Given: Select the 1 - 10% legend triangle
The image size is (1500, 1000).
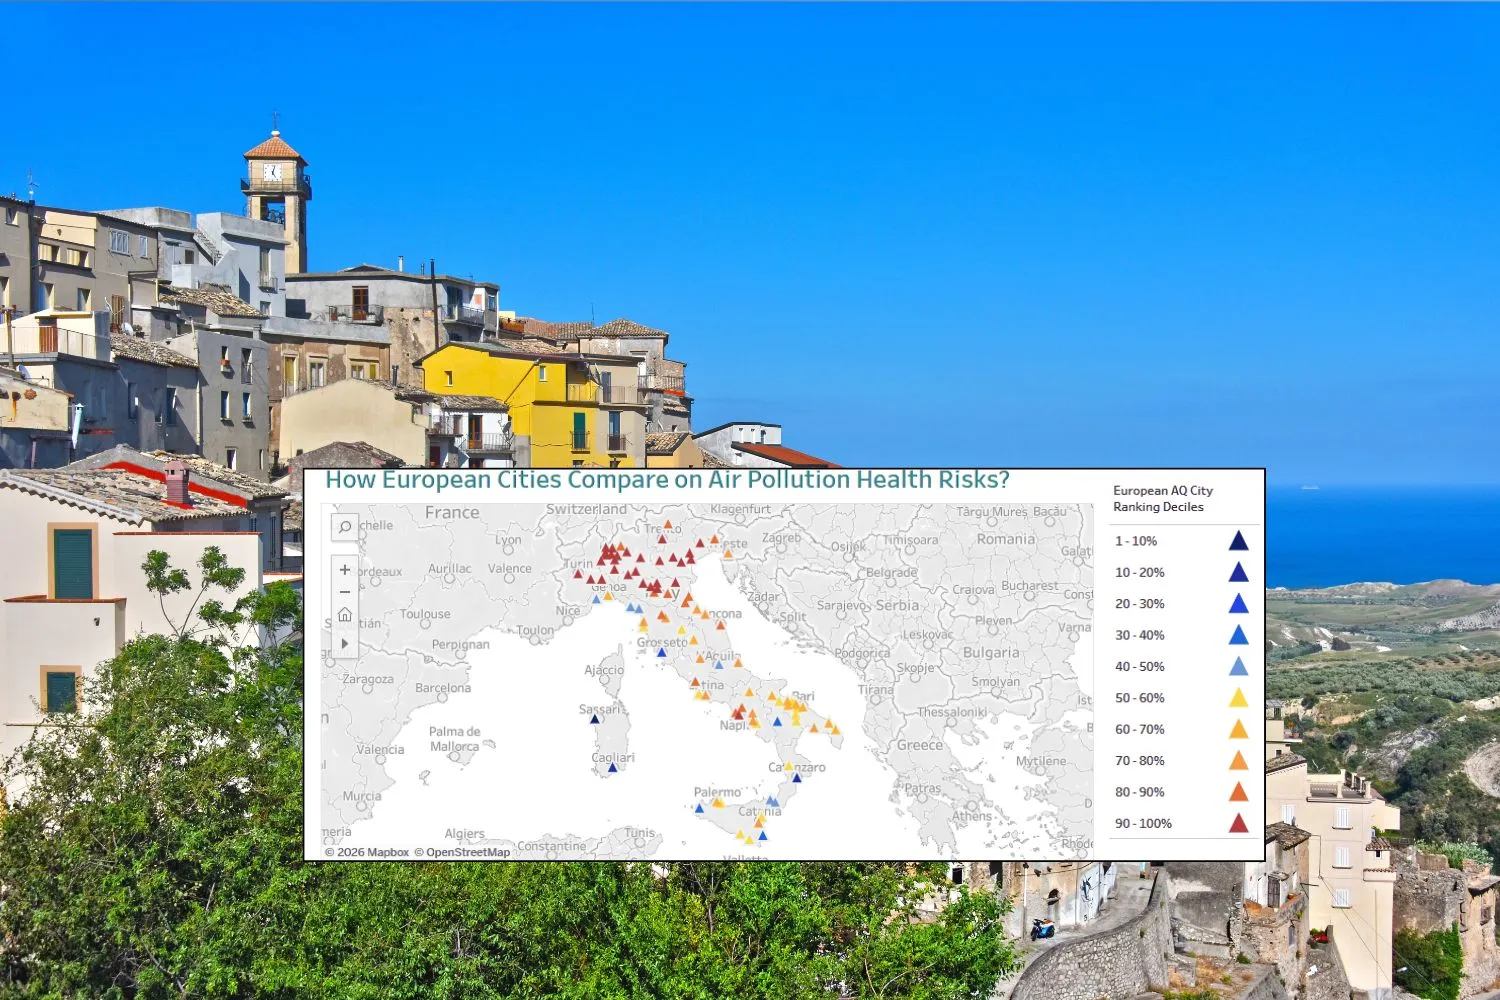Looking at the screenshot, I should pyautogui.click(x=1238, y=541).
